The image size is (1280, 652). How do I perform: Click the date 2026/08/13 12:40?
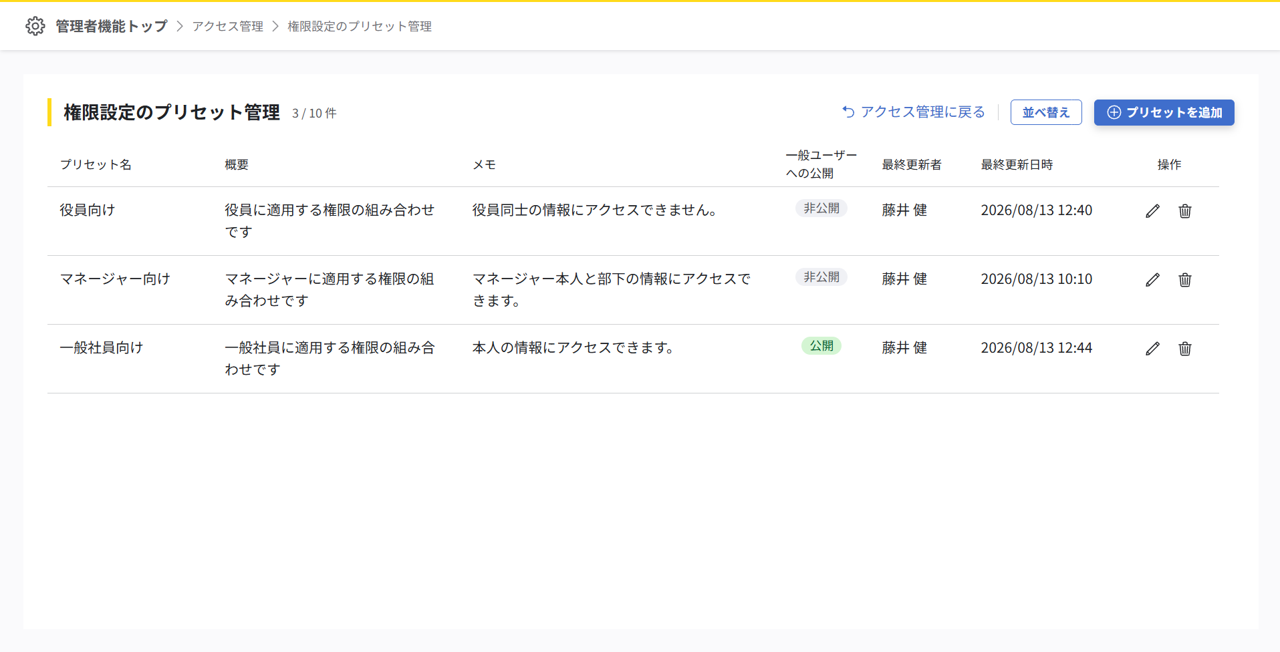[1036, 210]
